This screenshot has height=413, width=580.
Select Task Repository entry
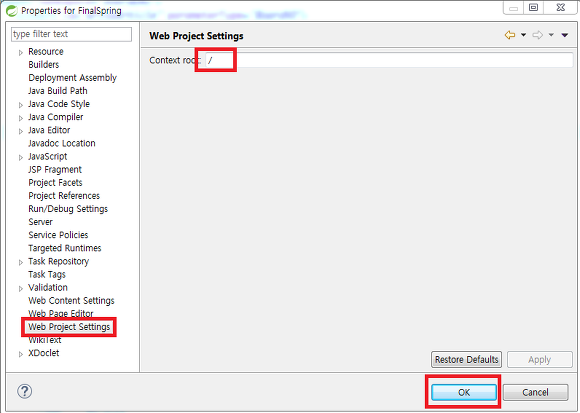click(58, 261)
